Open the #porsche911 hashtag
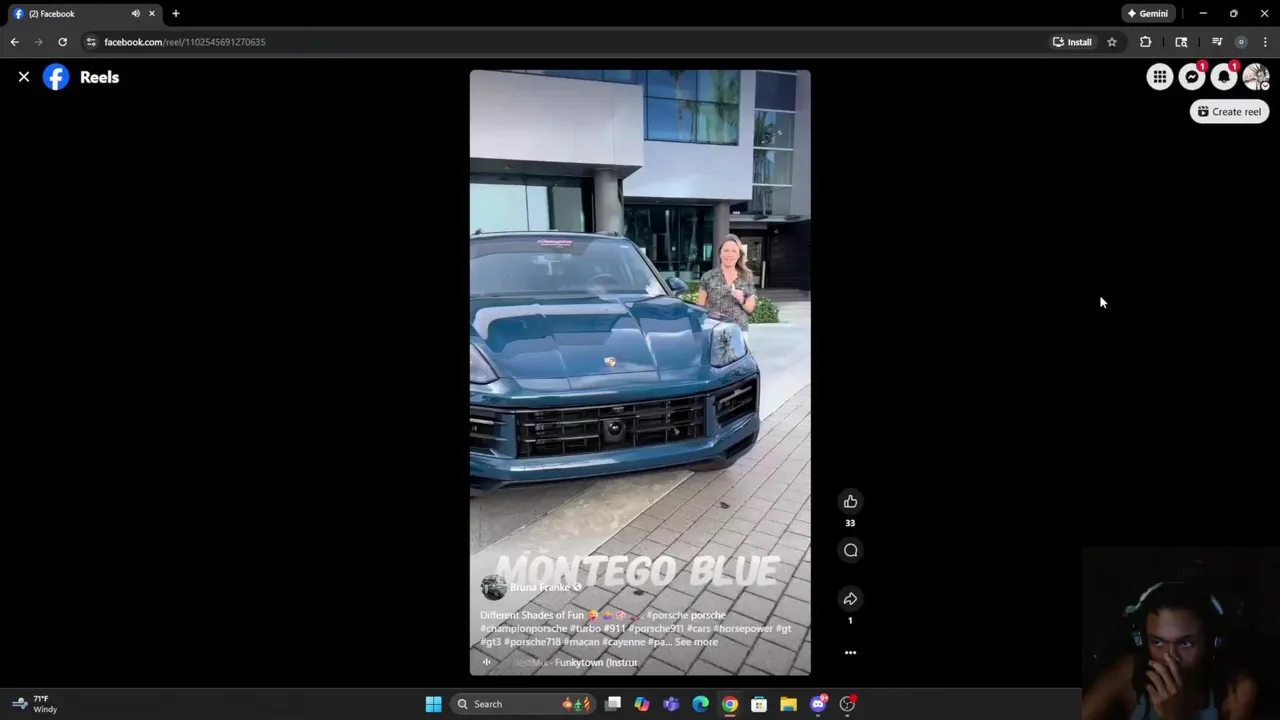1280x720 pixels. coord(655,629)
